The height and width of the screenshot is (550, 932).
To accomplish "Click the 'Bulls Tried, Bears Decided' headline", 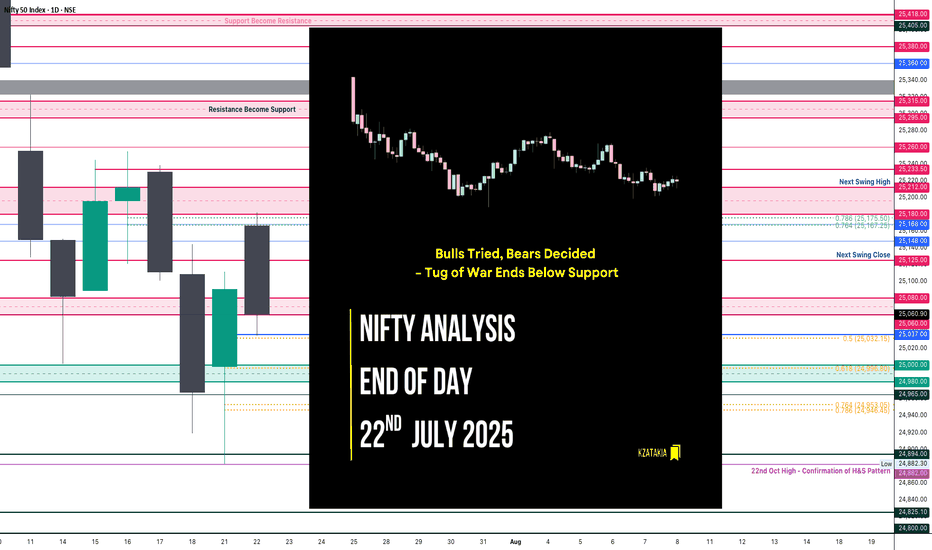I will [x=515, y=254].
